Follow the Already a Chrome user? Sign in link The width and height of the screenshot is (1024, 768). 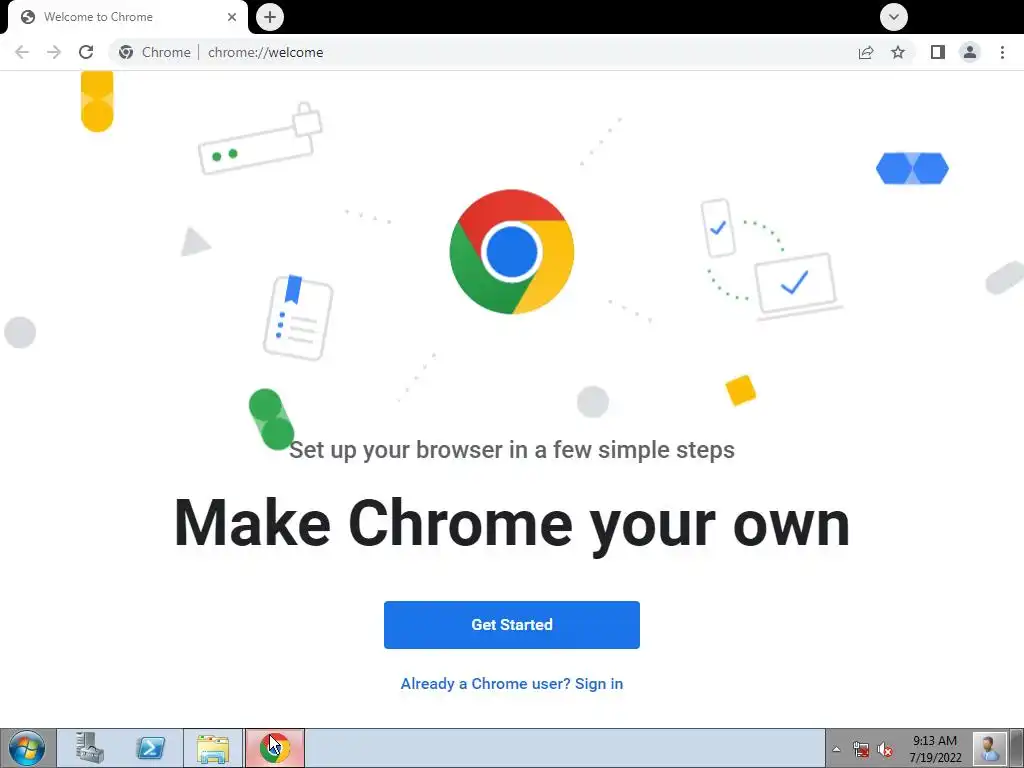(x=512, y=684)
